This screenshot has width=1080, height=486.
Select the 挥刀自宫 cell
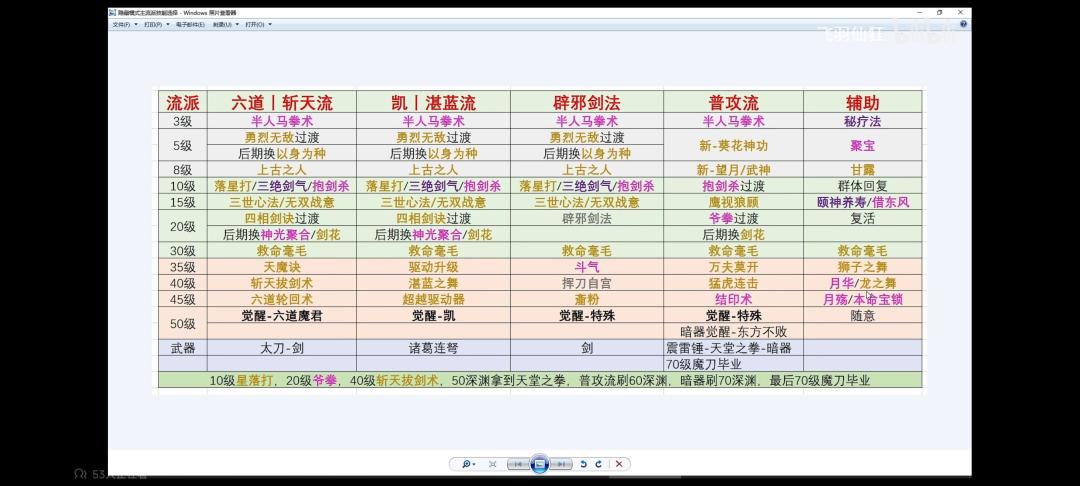pyautogui.click(x=587, y=283)
